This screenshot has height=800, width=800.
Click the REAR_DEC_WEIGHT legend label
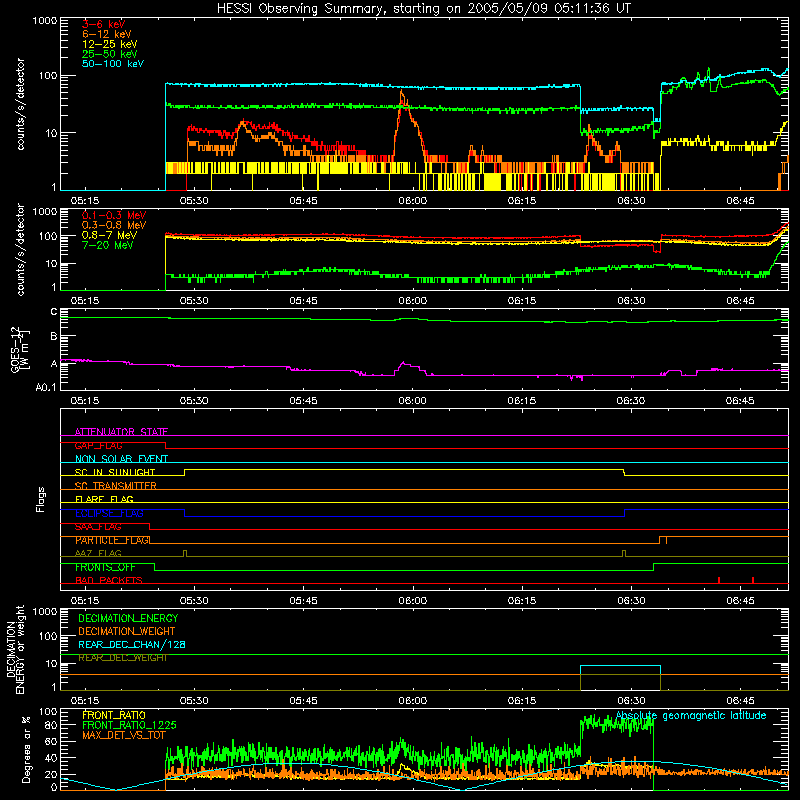[123, 658]
